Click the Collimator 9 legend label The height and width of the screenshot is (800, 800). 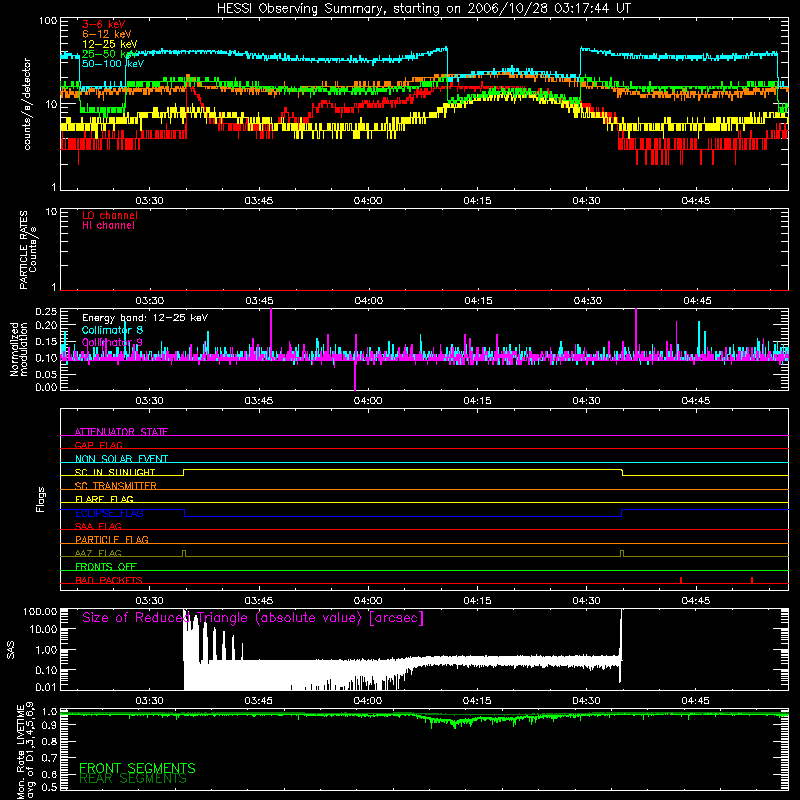(x=112, y=342)
